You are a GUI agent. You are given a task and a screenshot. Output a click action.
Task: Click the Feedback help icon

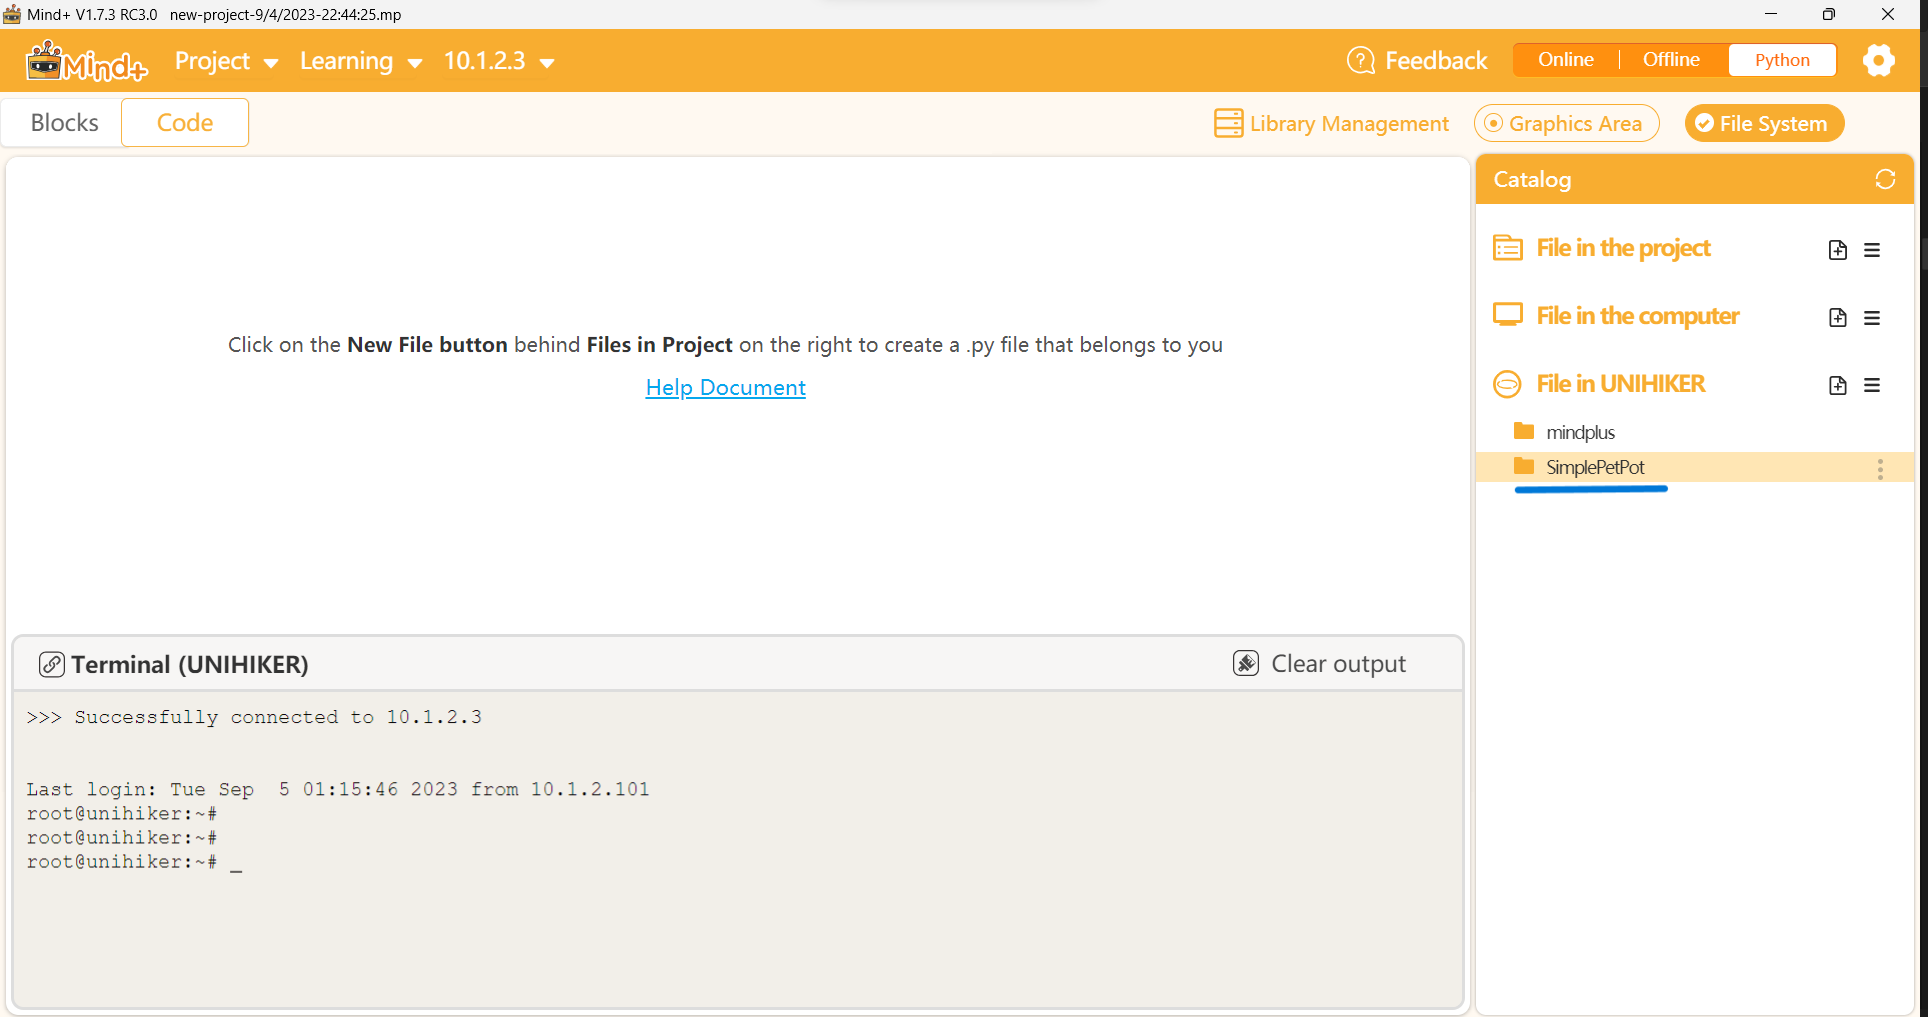(x=1360, y=60)
